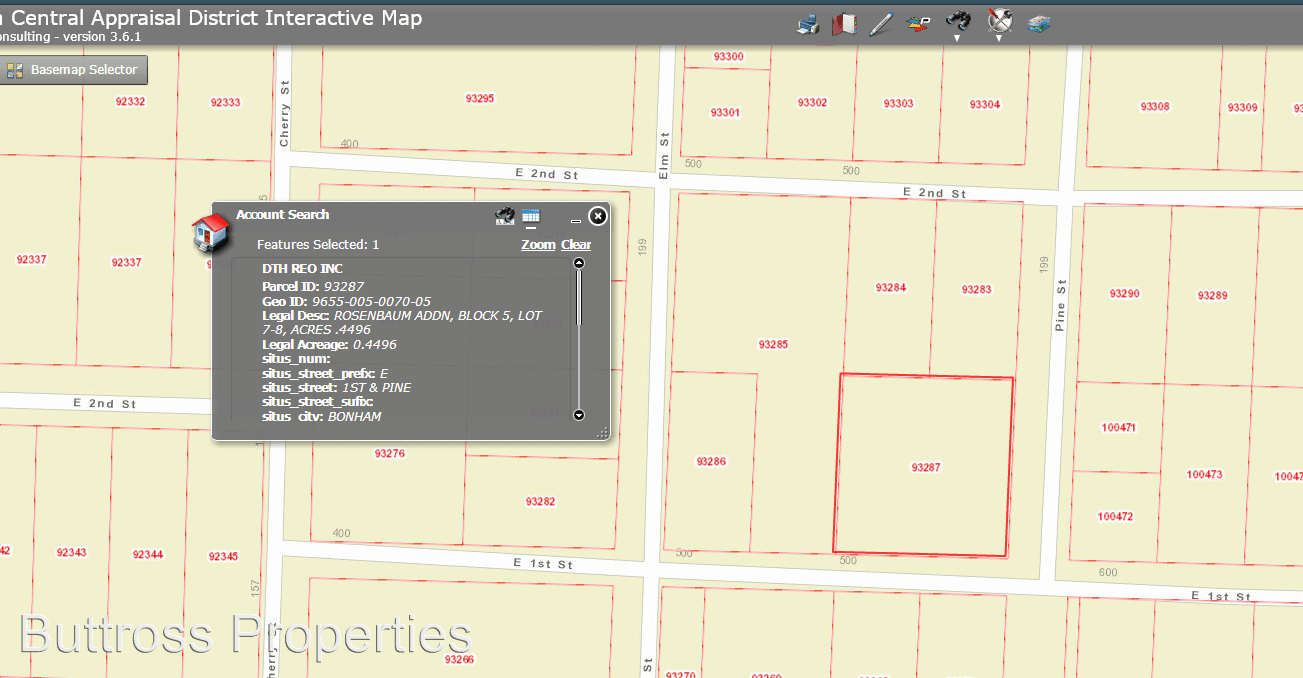Image resolution: width=1303 pixels, height=678 pixels.
Task: Open the Basemap Selector
Action: [74, 70]
